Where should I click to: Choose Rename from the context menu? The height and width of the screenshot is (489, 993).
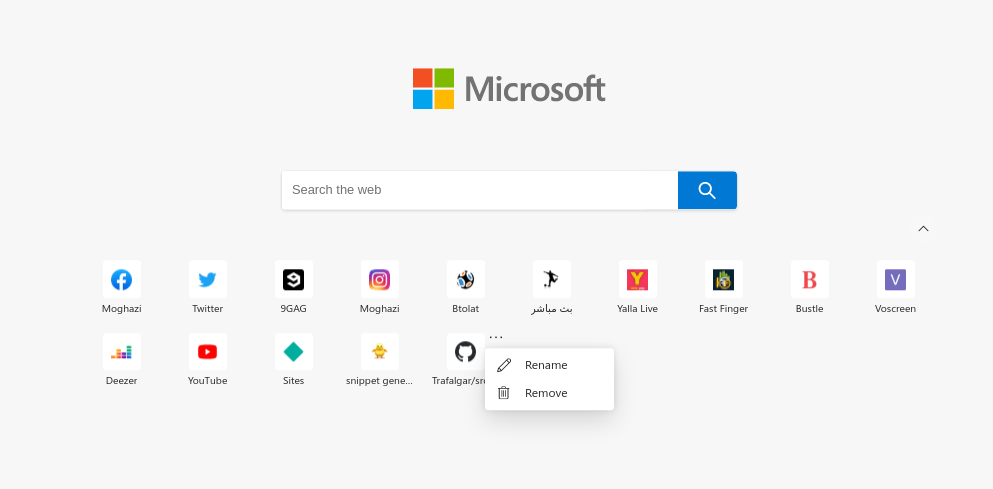click(x=549, y=365)
